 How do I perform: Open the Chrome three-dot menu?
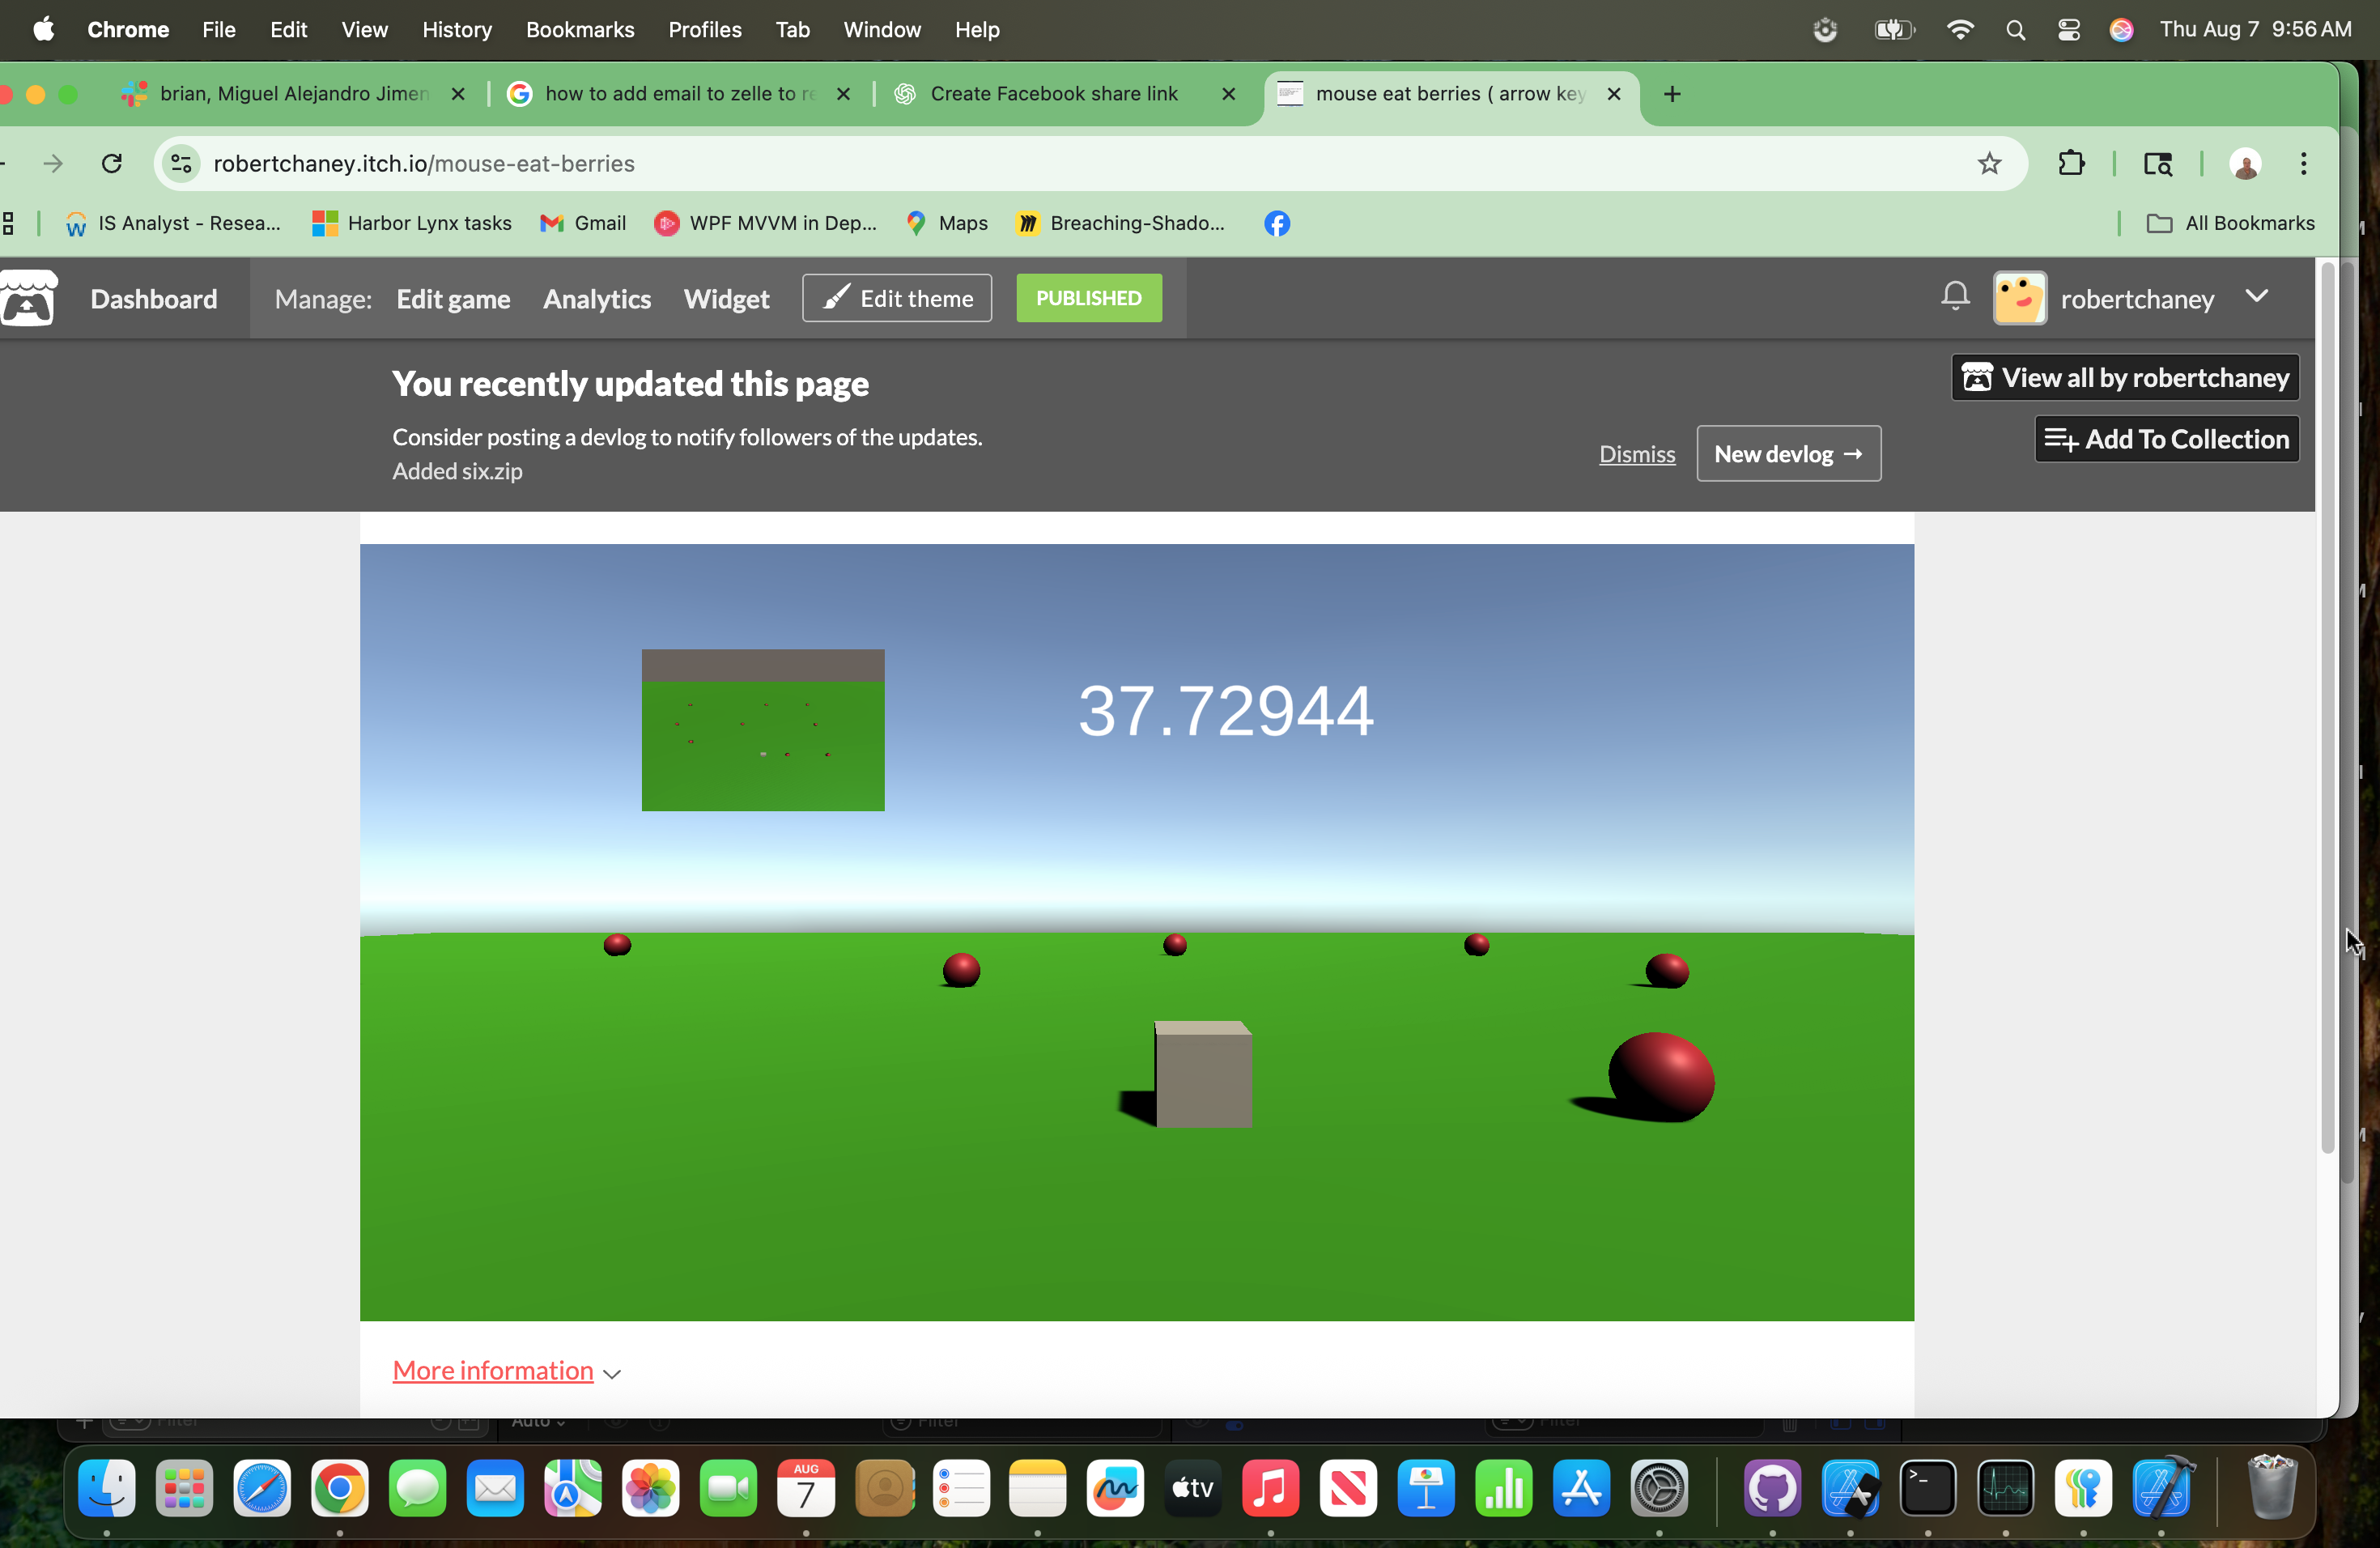pos(2303,163)
